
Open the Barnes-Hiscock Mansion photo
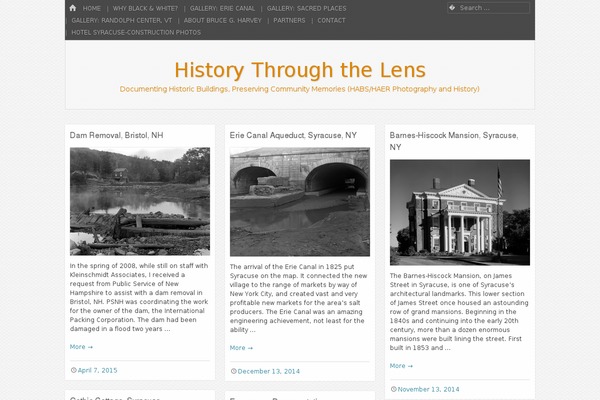point(460,212)
